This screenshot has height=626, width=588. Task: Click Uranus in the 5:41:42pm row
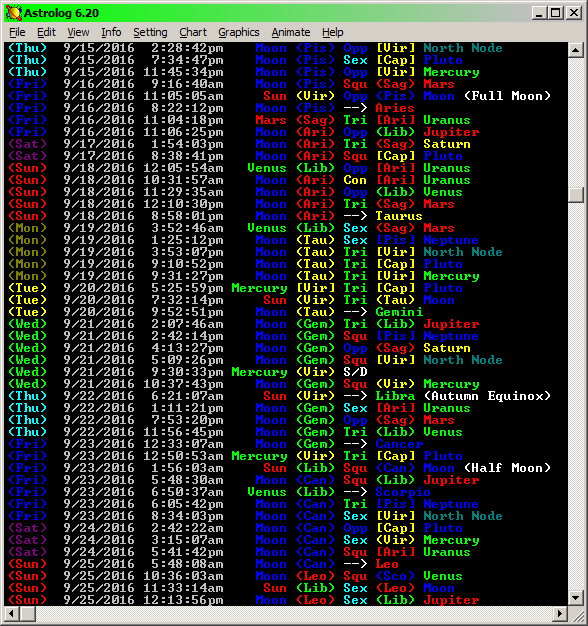pos(447,552)
